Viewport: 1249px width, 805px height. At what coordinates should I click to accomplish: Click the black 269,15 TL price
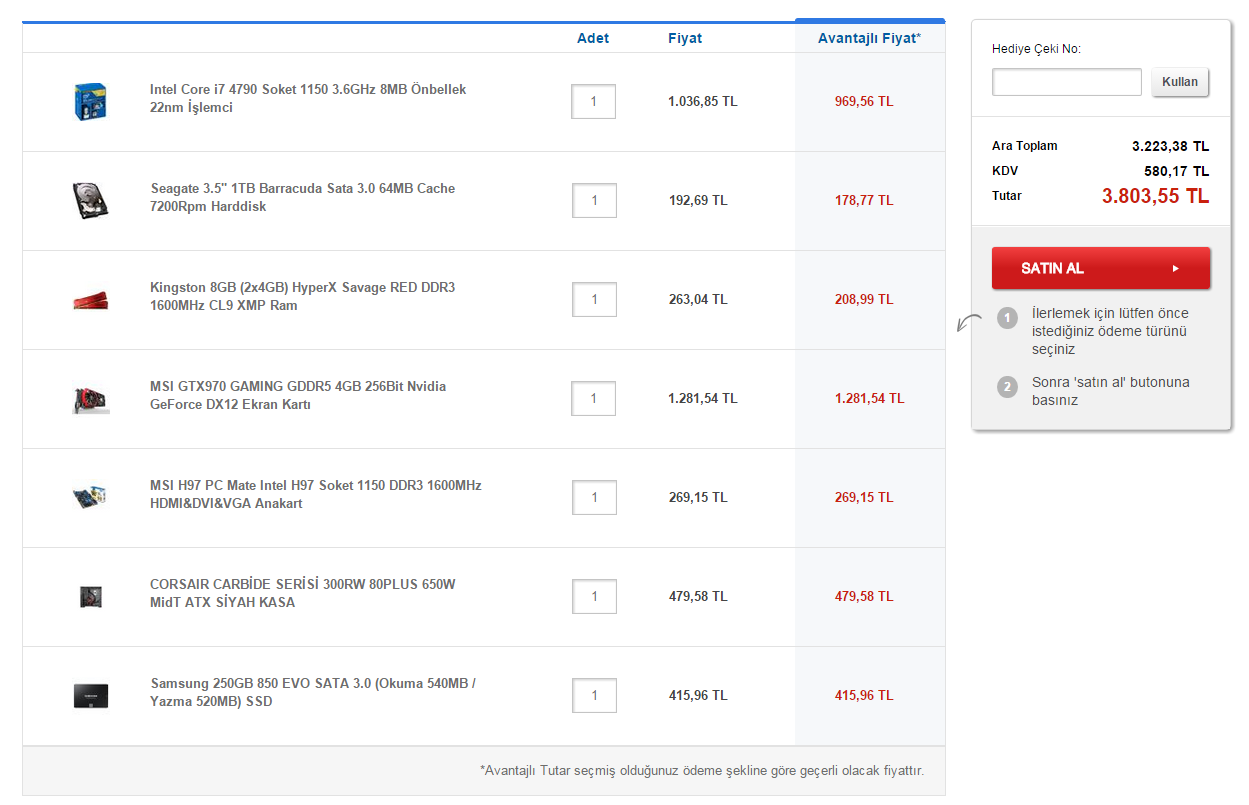click(698, 497)
